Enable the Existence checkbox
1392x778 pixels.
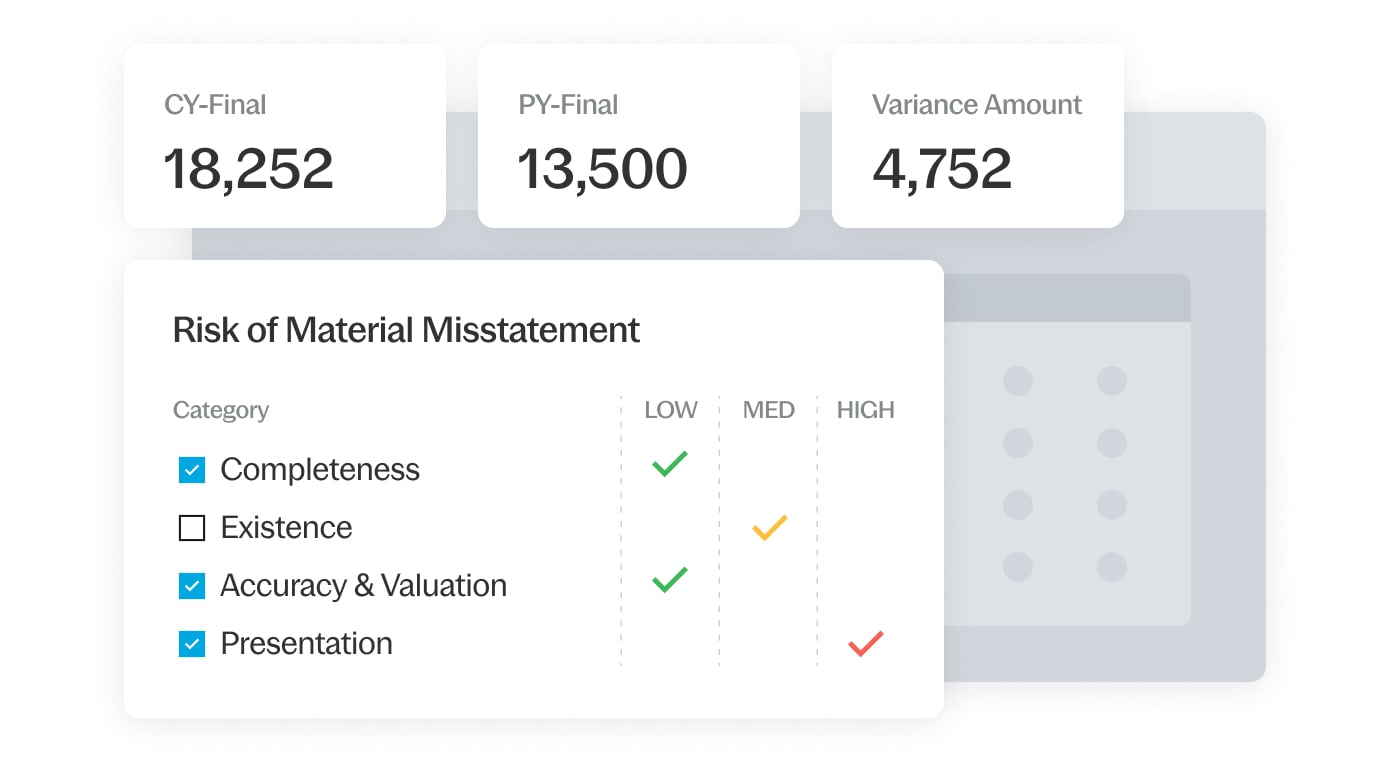(x=191, y=527)
